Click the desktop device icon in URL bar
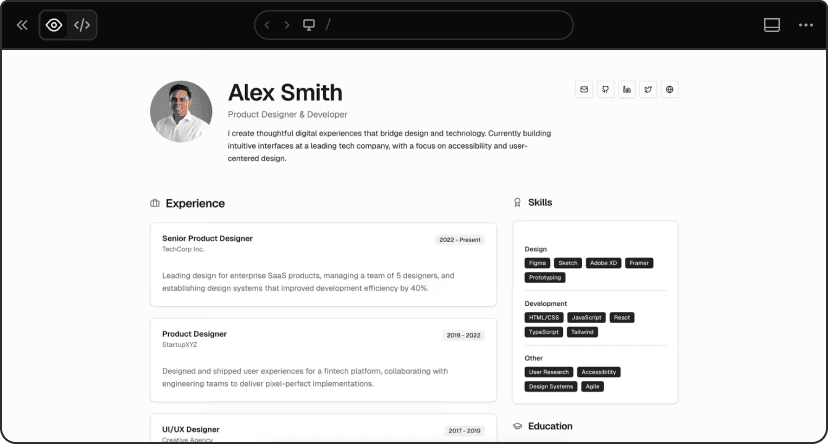 tap(309, 25)
